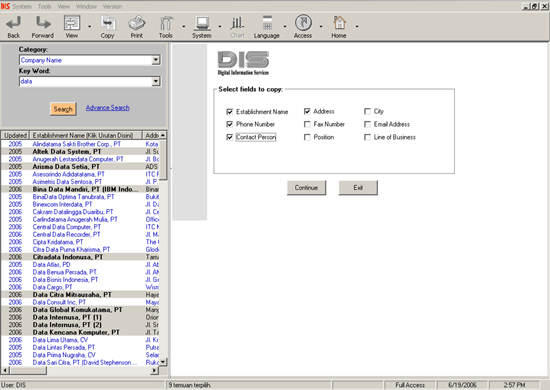Select Central Data Computer, PT row
Viewport: 550px width, 390px height.
click(x=80, y=227)
